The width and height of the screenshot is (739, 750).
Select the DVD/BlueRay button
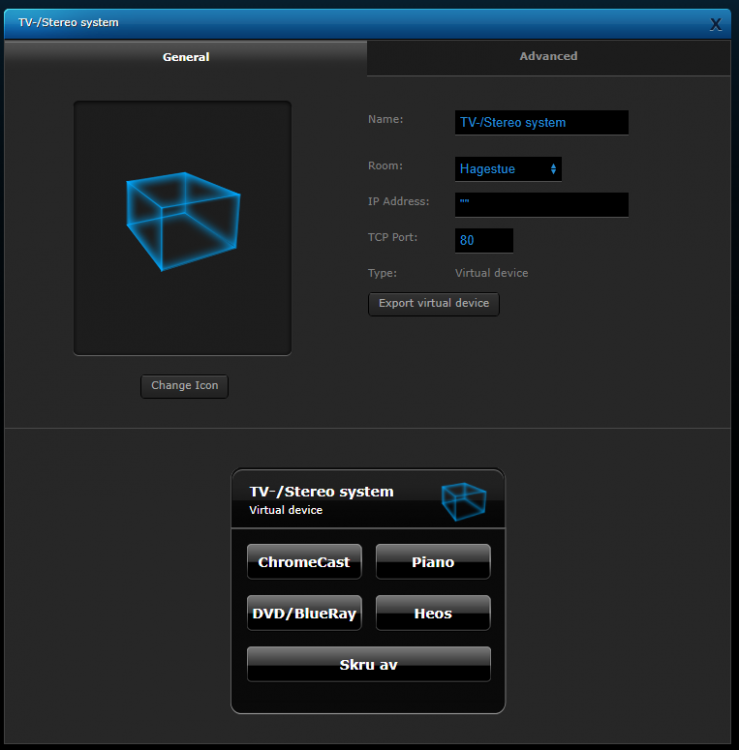(x=304, y=614)
